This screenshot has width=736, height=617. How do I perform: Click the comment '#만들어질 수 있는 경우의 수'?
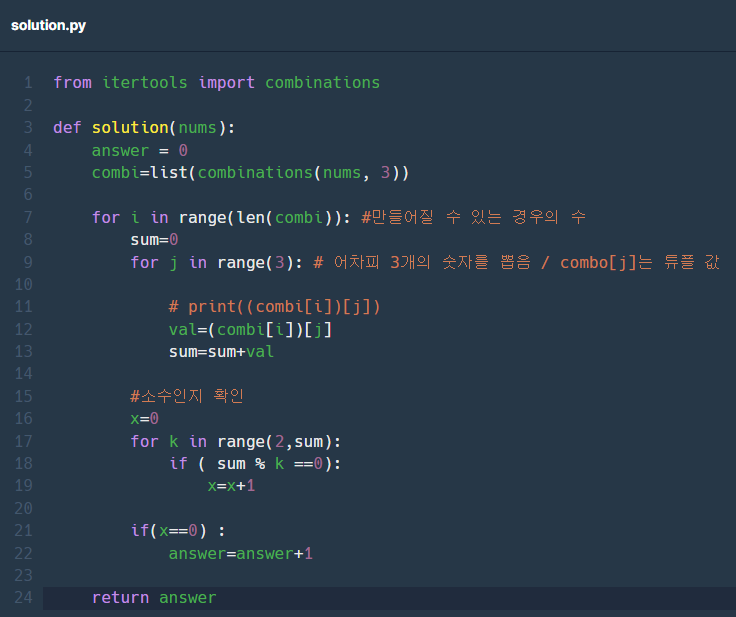pos(474,217)
